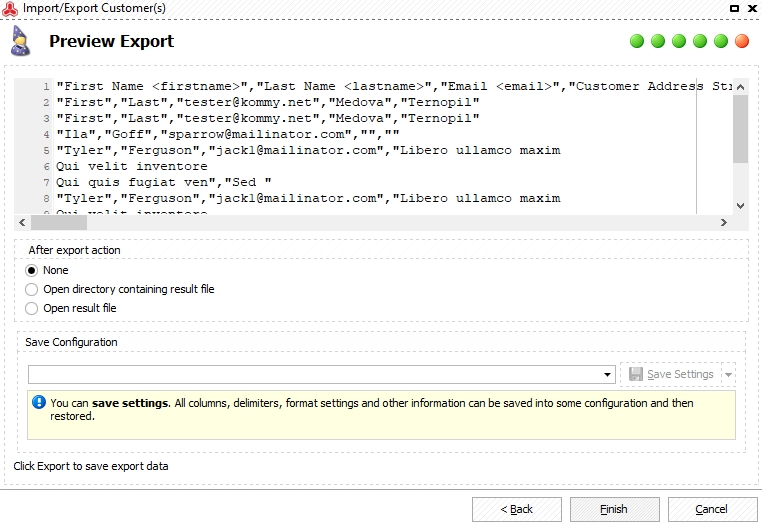Viewport: 762px width, 529px height.
Task: Click the Save Settings button
Action: pos(671,375)
